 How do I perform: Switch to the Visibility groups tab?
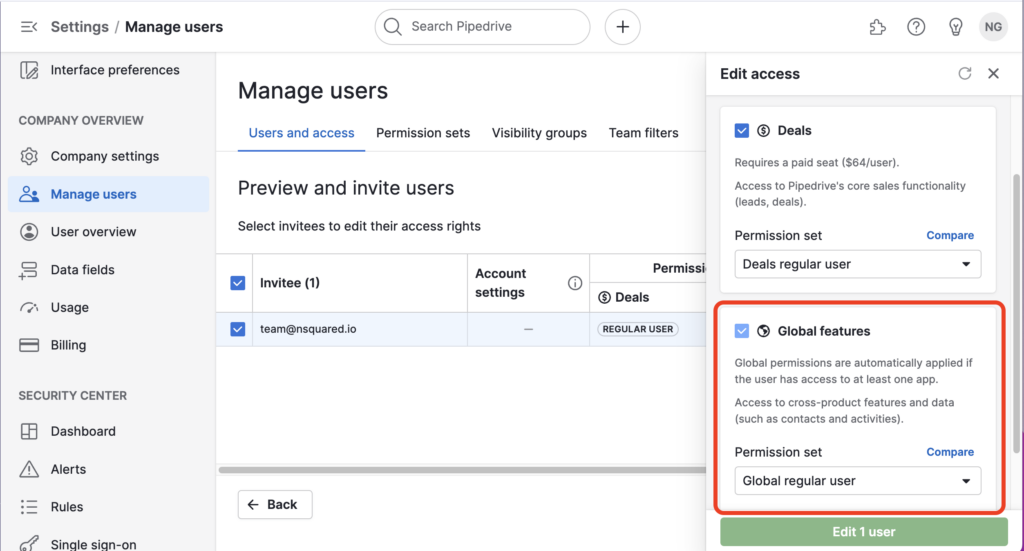click(x=539, y=133)
